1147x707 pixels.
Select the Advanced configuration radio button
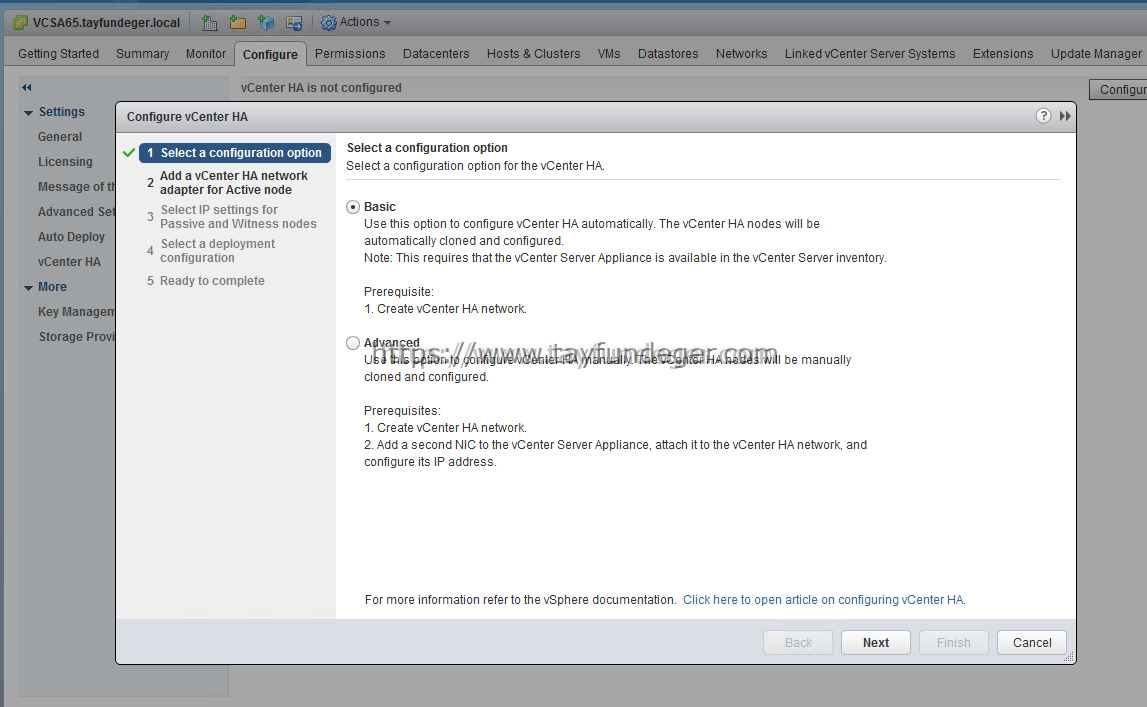tap(353, 343)
